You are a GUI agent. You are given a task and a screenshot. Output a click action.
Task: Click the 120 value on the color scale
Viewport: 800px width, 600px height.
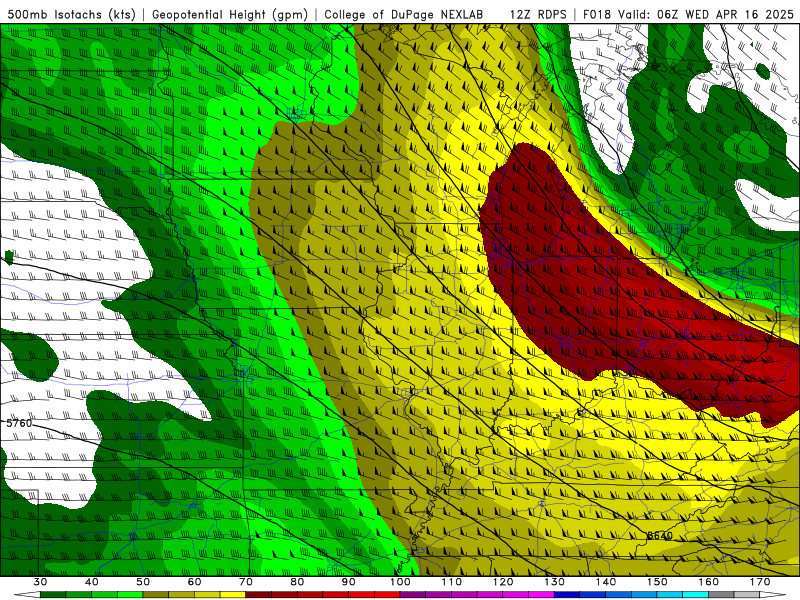point(503,582)
